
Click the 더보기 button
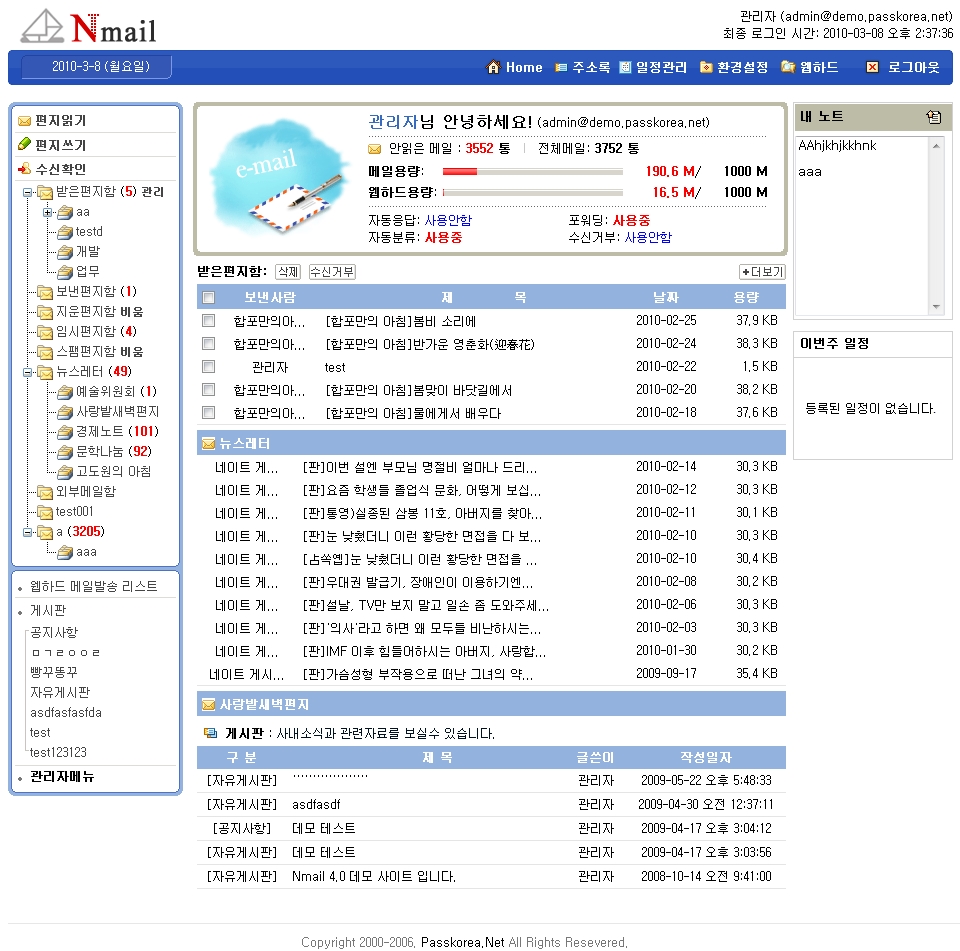(x=762, y=272)
